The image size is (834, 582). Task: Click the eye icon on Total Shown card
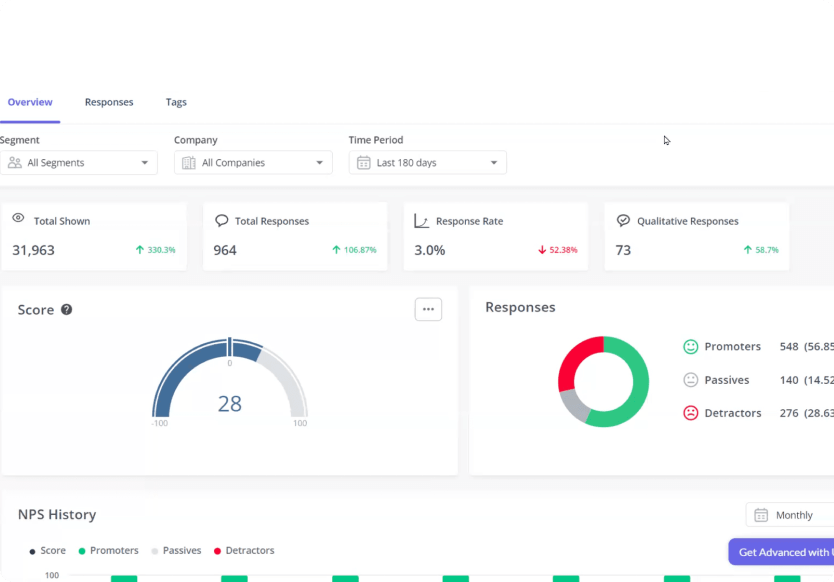click(18, 220)
